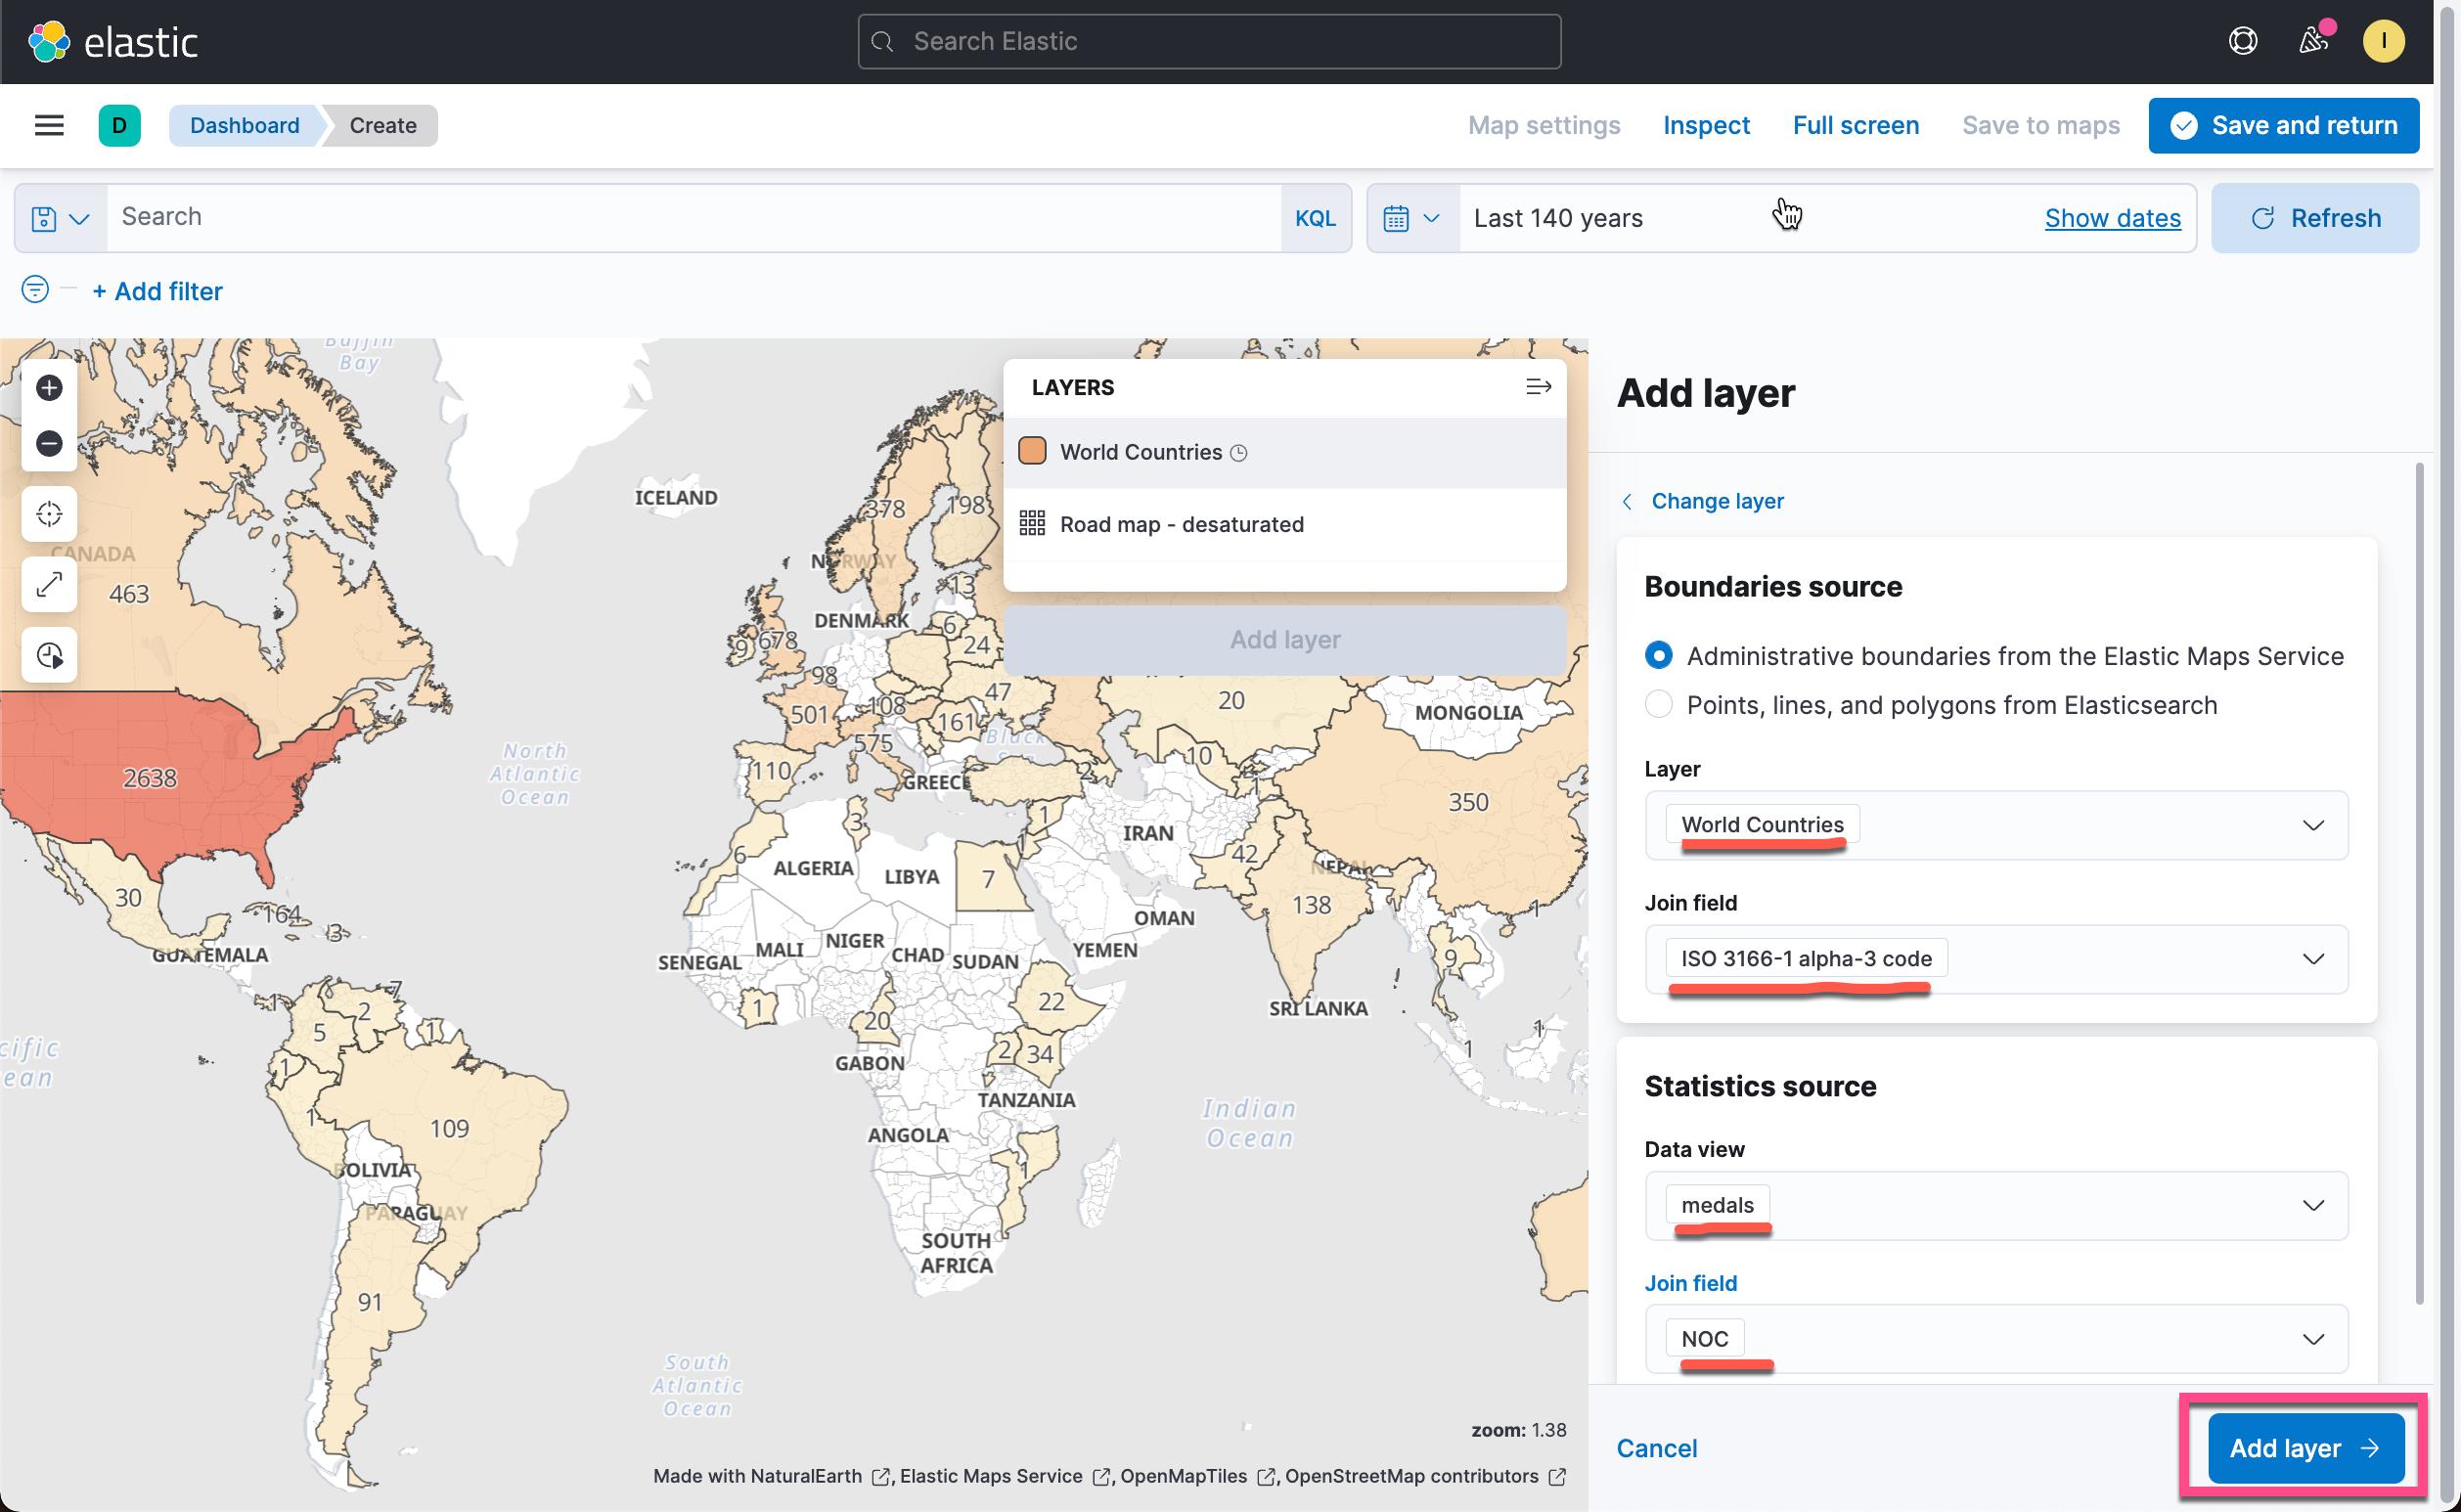This screenshot has height=1512, width=2461.
Task: Click the Add layer panel scrollbar
Action: pyautogui.click(x=2419, y=883)
